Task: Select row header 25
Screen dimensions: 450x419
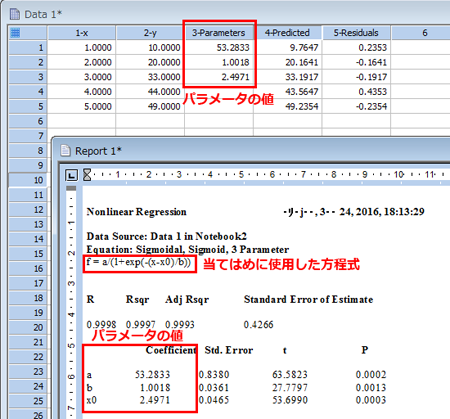Action: (x=28, y=401)
